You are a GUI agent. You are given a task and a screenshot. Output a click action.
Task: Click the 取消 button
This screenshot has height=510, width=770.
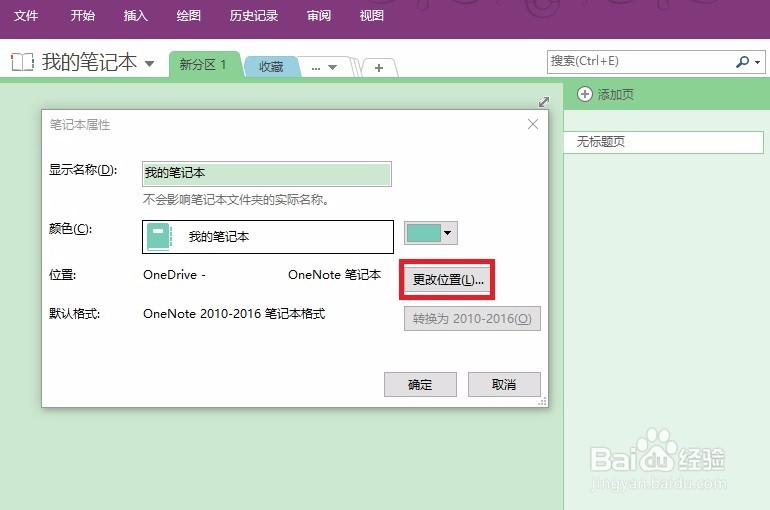click(504, 384)
